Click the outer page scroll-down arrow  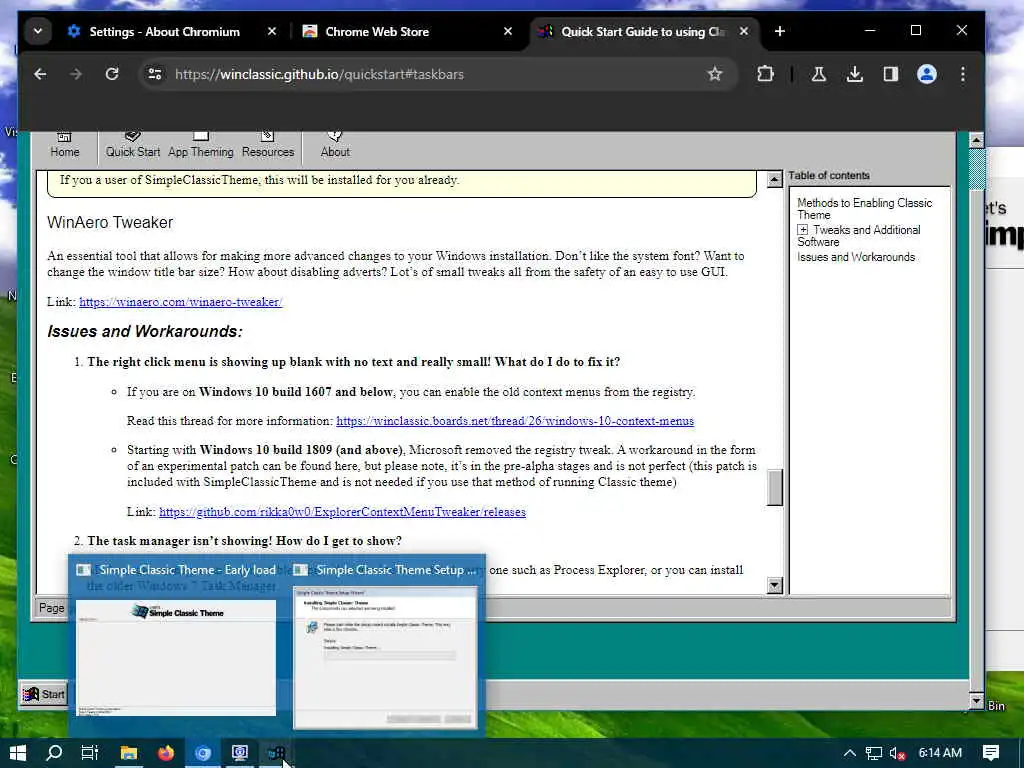pyautogui.click(x=976, y=701)
